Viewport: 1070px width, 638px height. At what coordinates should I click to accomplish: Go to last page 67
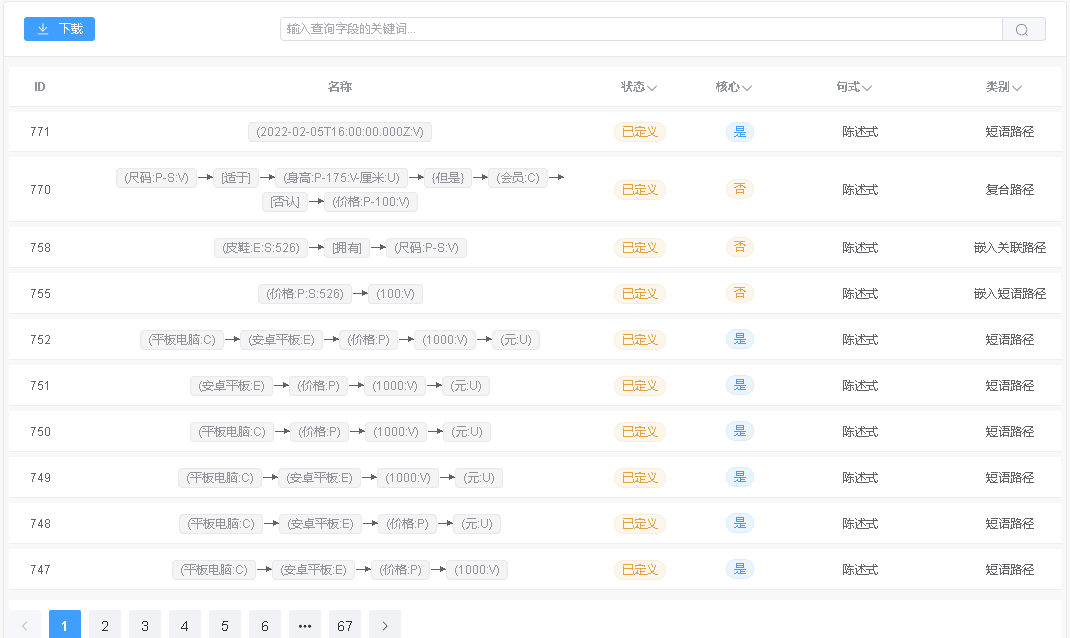[x=345, y=626]
